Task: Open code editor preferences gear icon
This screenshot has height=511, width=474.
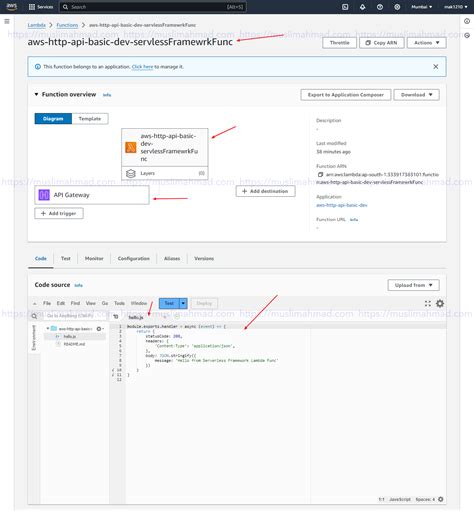Action: (440, 303)
